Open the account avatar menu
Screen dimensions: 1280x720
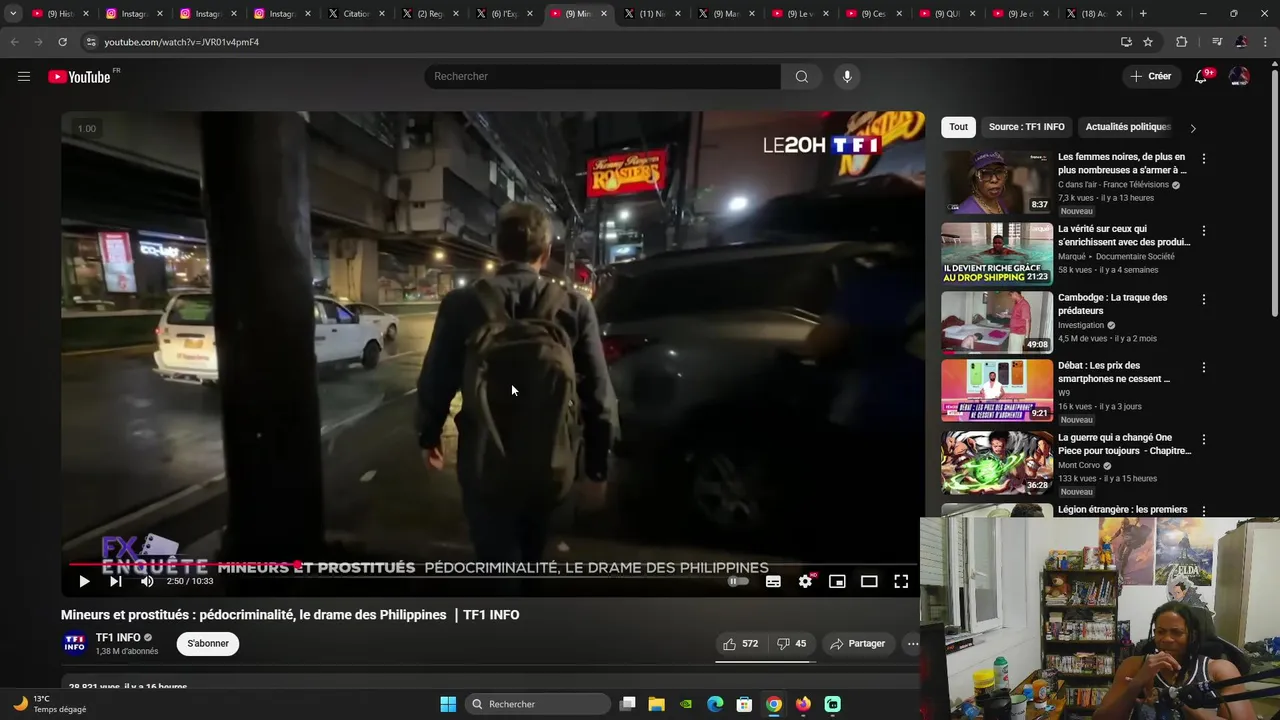[x=1238, y=76]
